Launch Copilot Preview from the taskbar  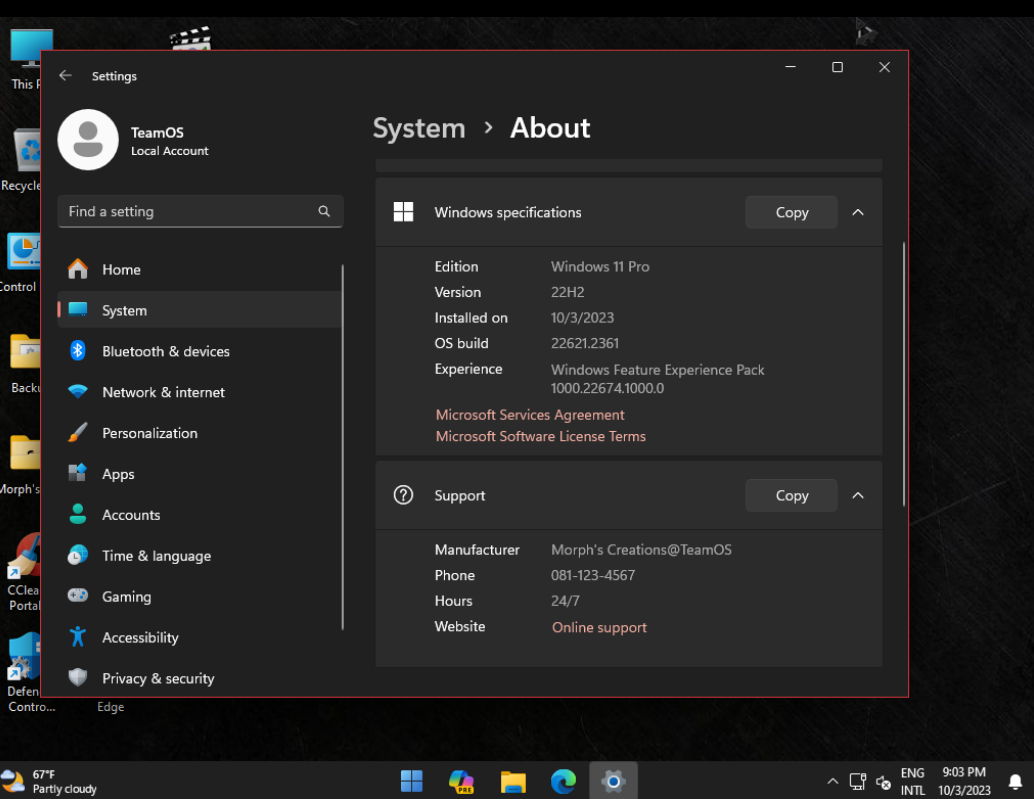tap(462, 781)
